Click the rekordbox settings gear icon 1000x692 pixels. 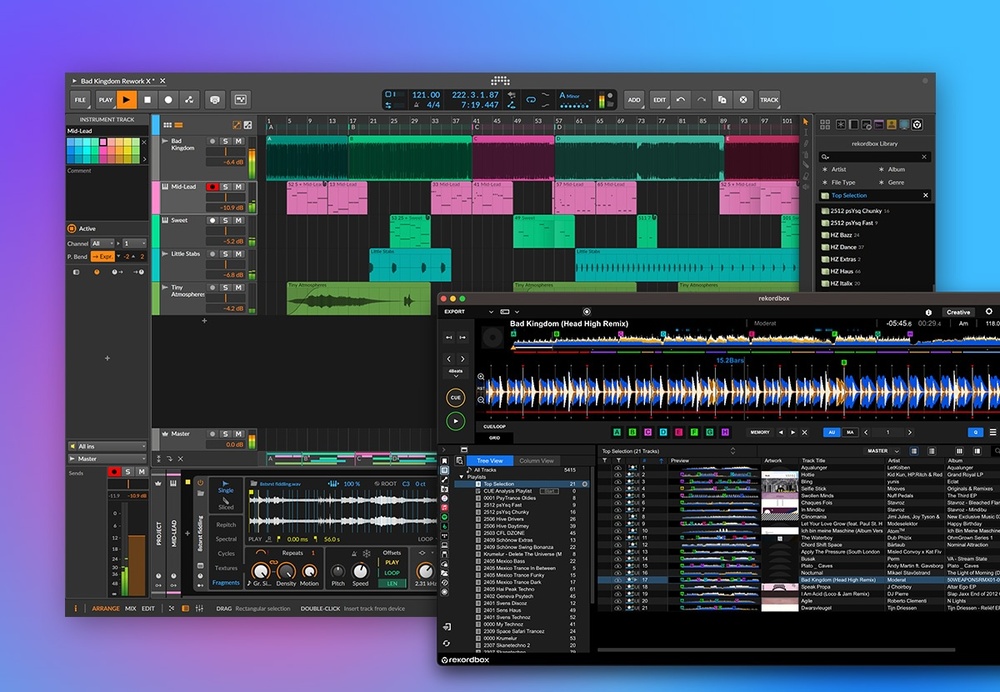click(989, 312)
